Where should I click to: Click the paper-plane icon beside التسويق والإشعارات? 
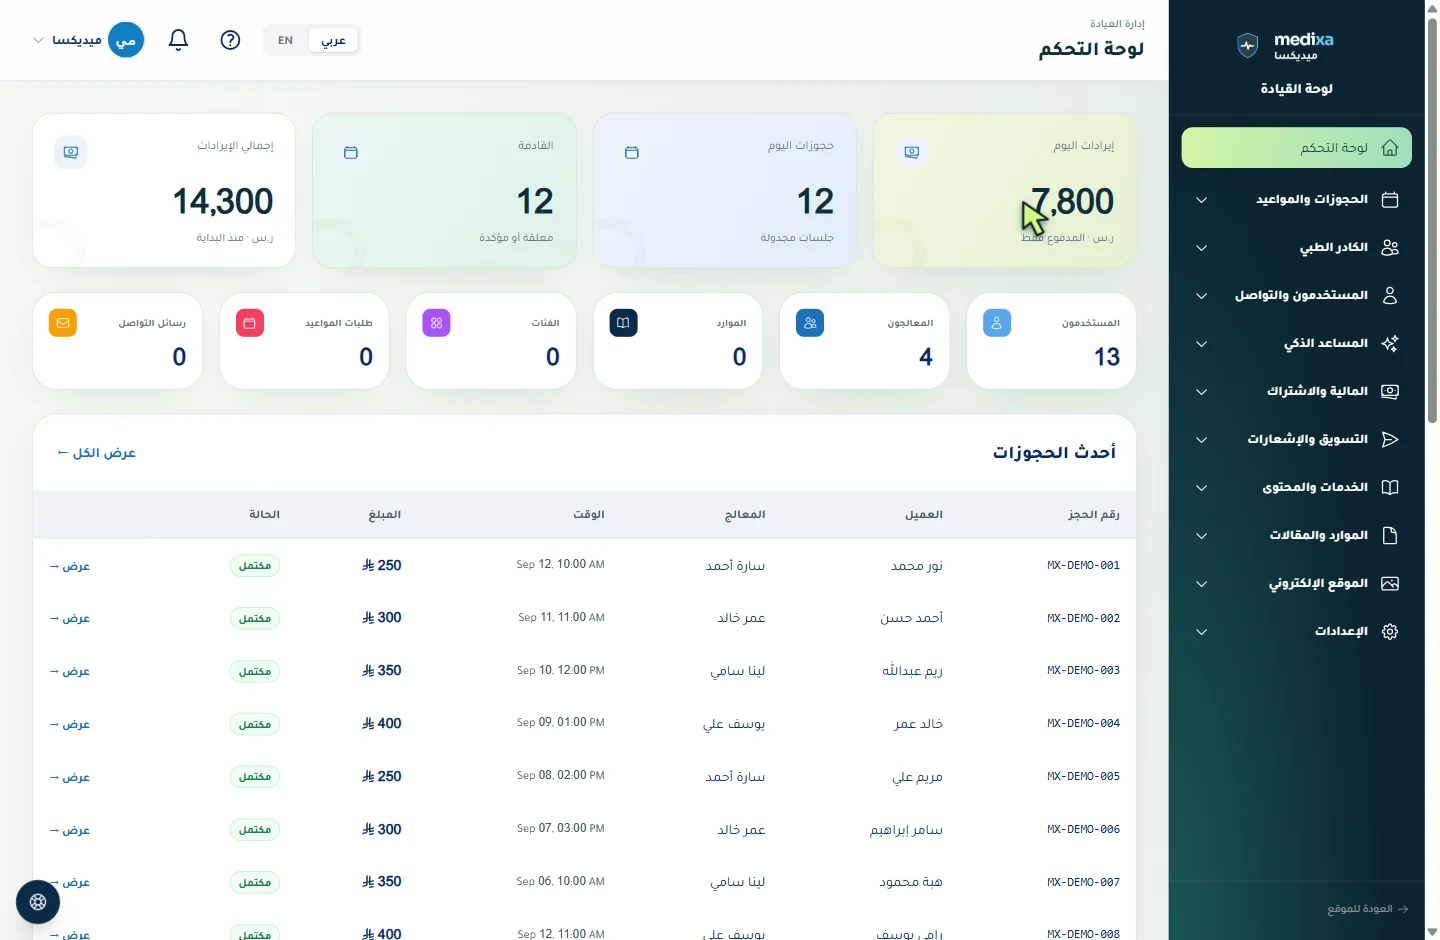tap(1390, 440)
